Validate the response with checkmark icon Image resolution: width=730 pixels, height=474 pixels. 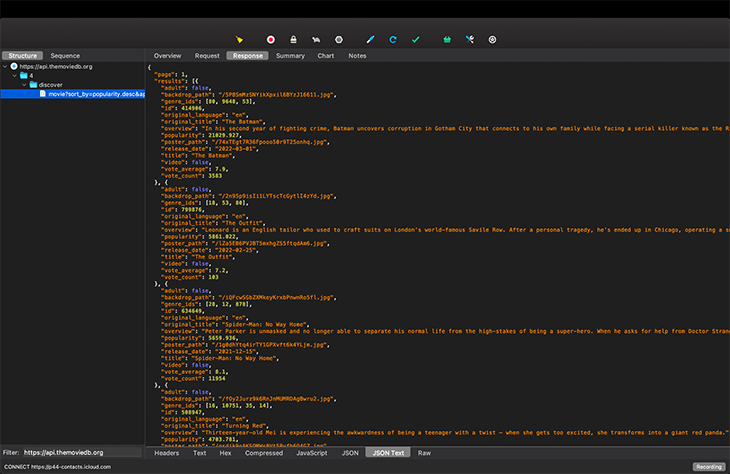[416, 40]
